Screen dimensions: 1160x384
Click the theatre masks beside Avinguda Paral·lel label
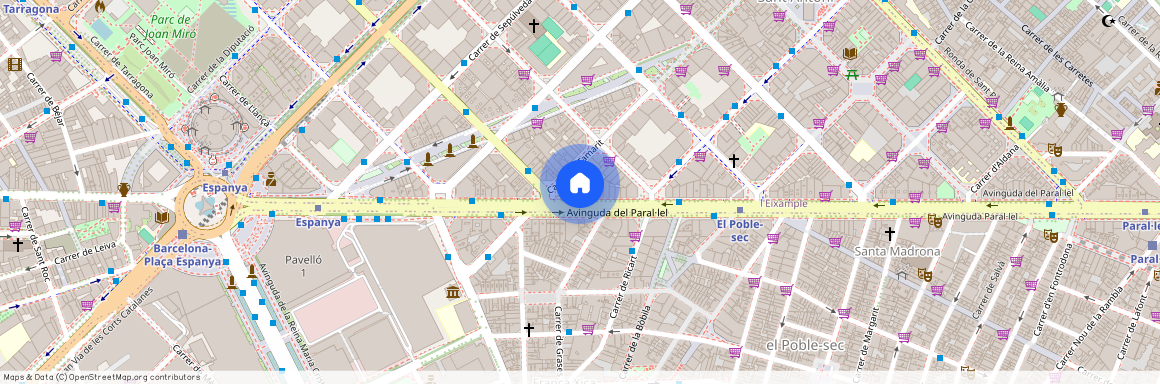[934, 220]
